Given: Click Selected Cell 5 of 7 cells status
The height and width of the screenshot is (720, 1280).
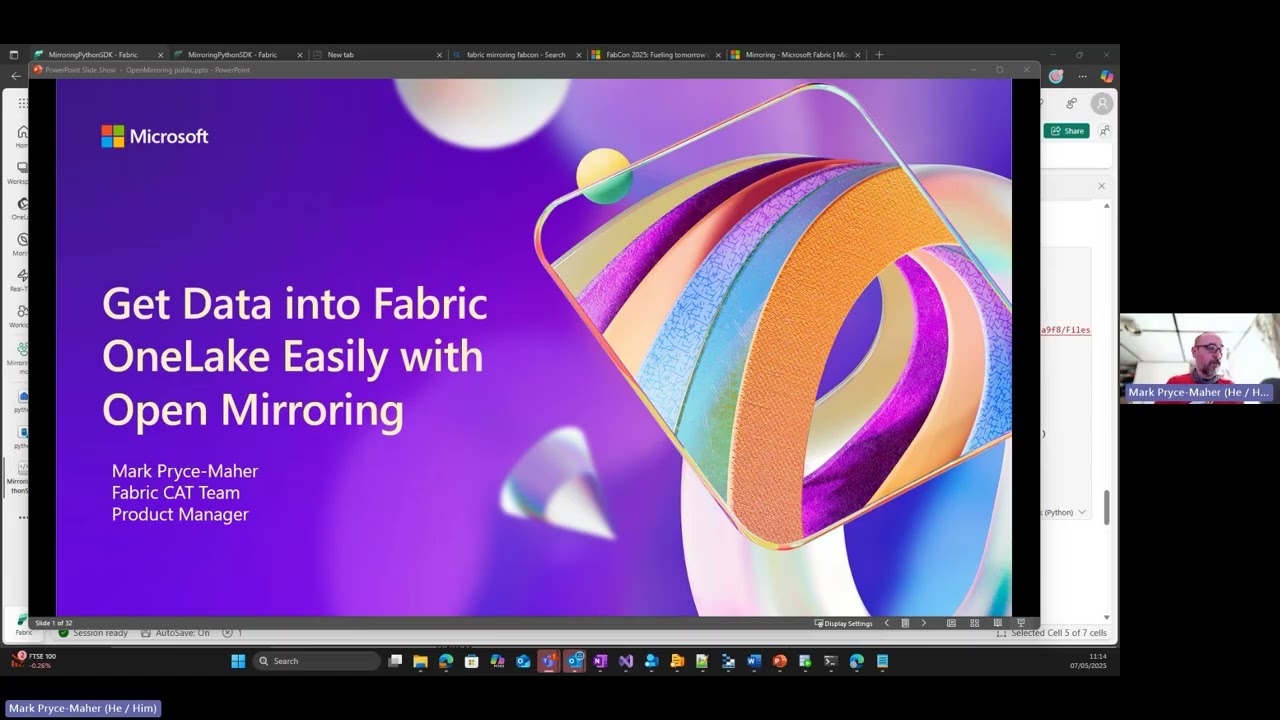Looking at the screenshot, I should click(1053, 633).
